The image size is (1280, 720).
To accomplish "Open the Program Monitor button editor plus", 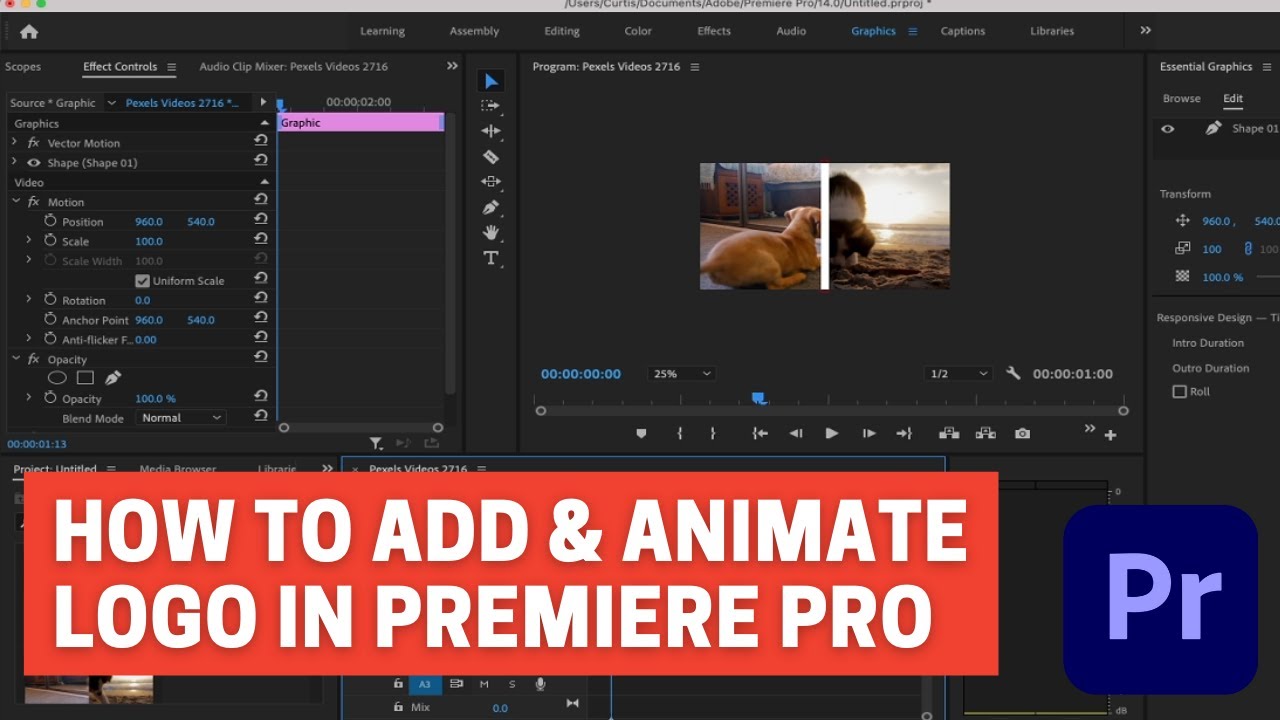I will [1110, 435].
